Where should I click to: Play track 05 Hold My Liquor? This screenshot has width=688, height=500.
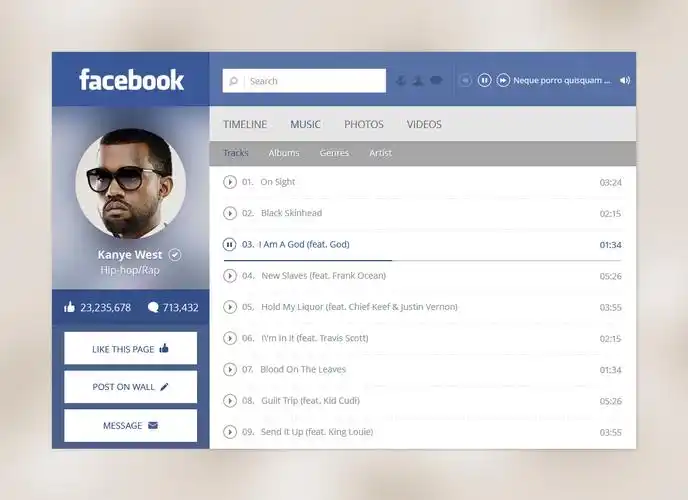point(229,307)
